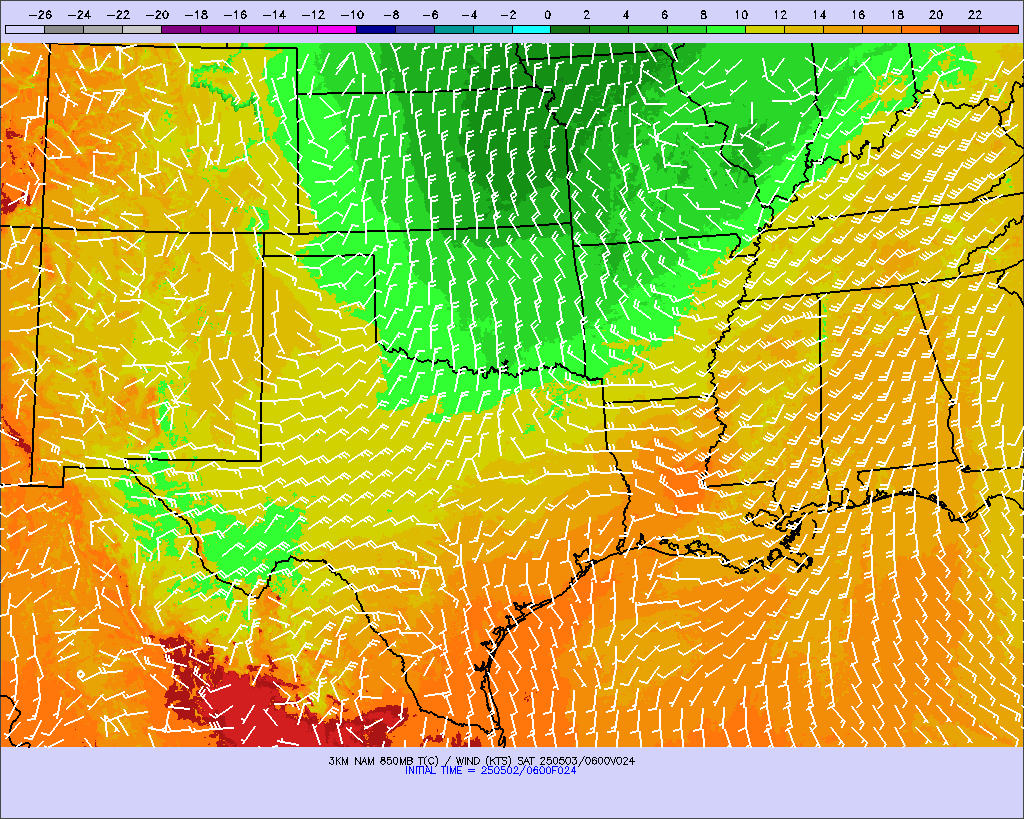Screen dimensions: 1024x819
Task: Click the positive '16' color scale label
Action: click(858, 15)
